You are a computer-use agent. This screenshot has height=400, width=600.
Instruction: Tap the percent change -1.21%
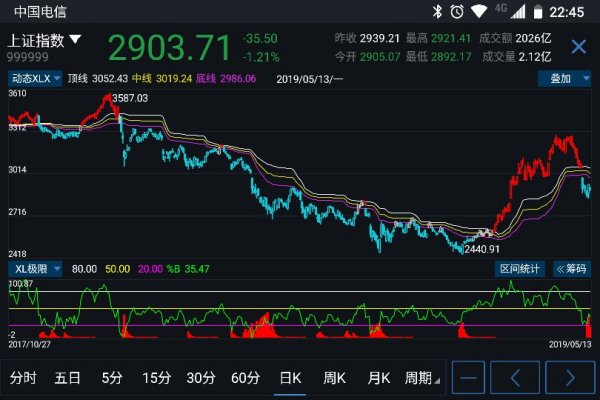pos(261,57)
